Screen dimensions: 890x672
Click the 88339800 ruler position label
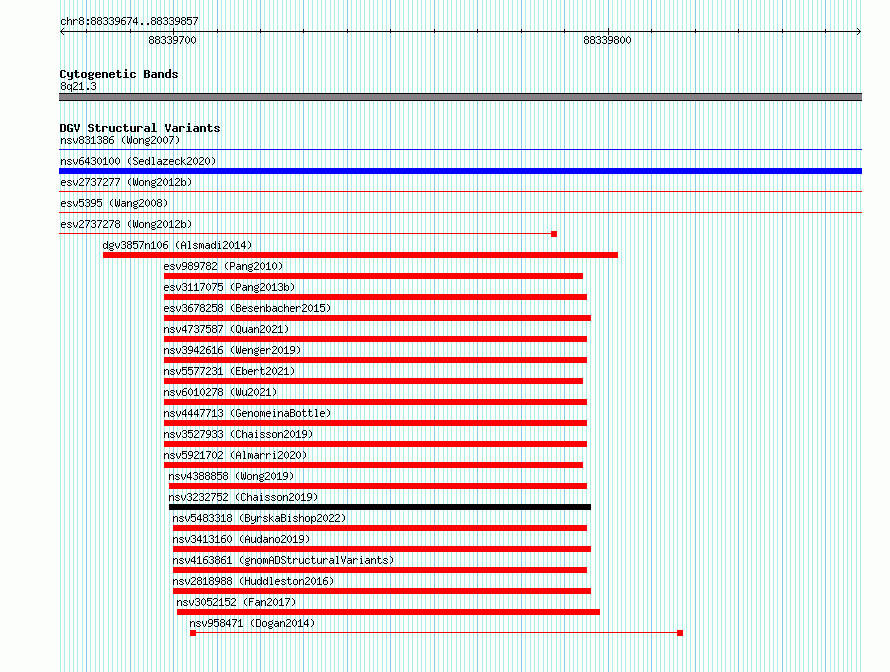[607, 40]
